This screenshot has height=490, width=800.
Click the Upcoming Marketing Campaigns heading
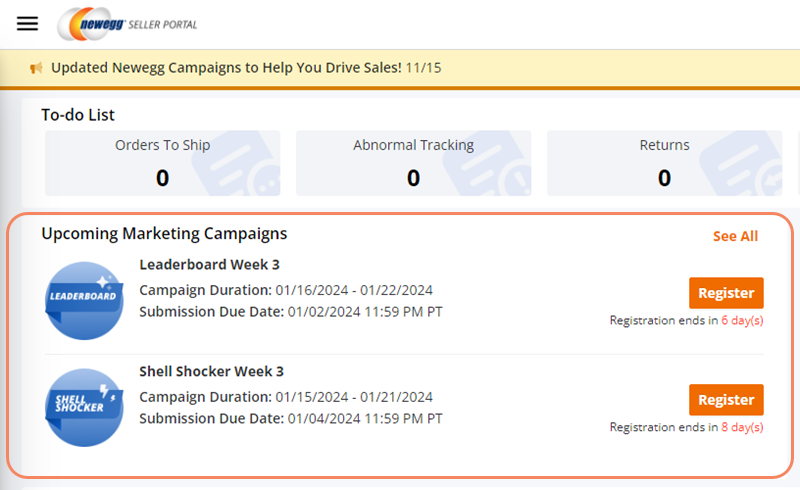(164, 233)
